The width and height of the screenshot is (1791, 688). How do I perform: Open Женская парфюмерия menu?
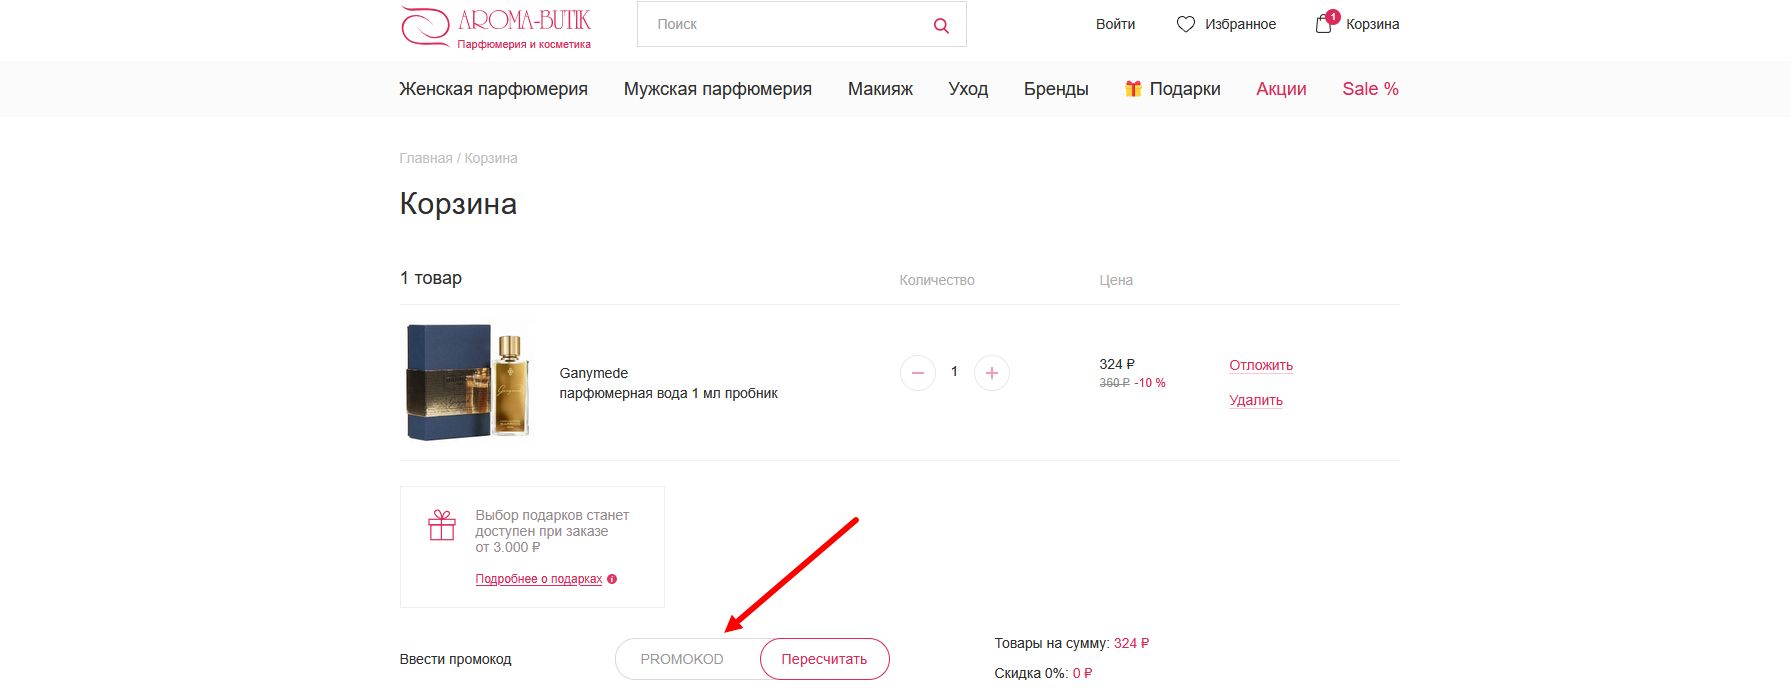493,89
